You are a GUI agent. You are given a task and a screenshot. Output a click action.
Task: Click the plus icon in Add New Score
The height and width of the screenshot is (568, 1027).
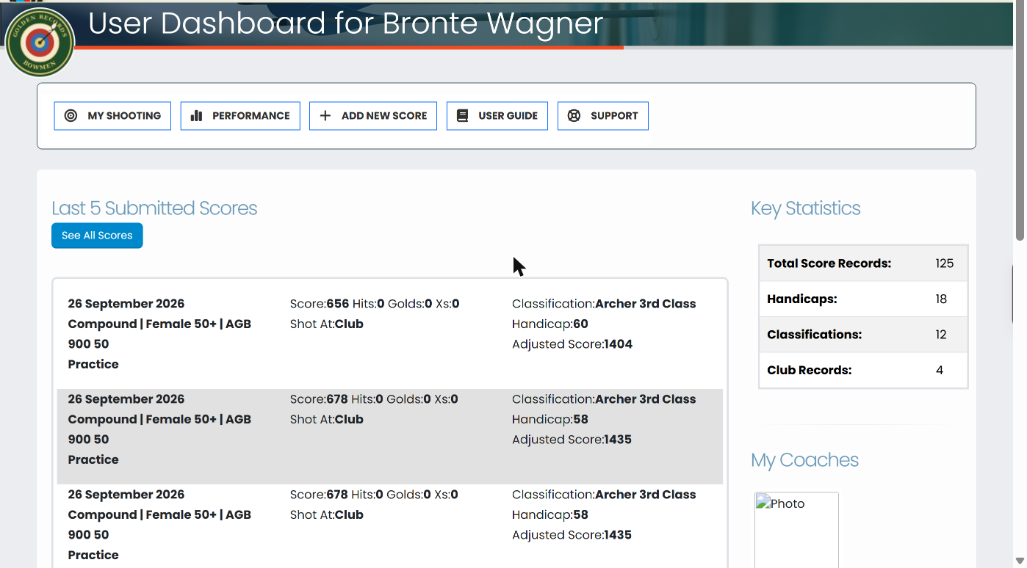(325, 116)
